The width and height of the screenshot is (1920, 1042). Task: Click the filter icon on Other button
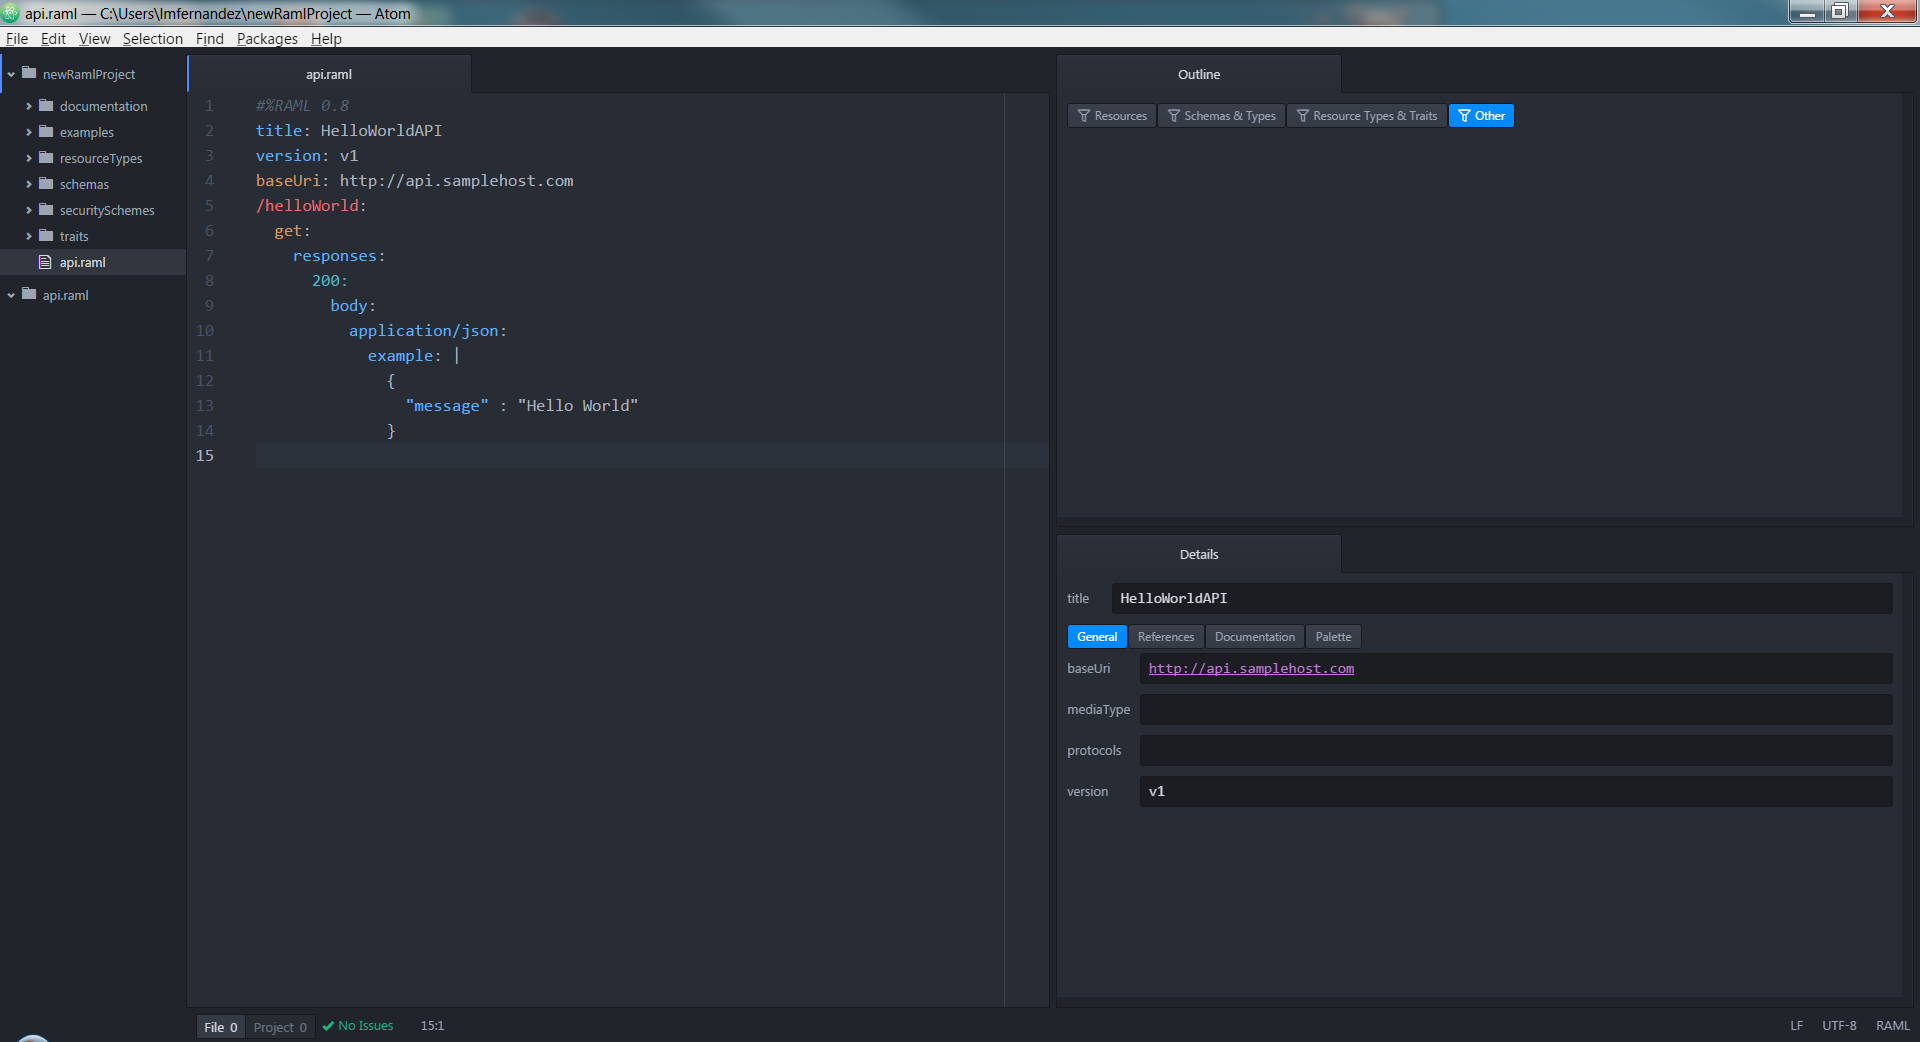1465,116
